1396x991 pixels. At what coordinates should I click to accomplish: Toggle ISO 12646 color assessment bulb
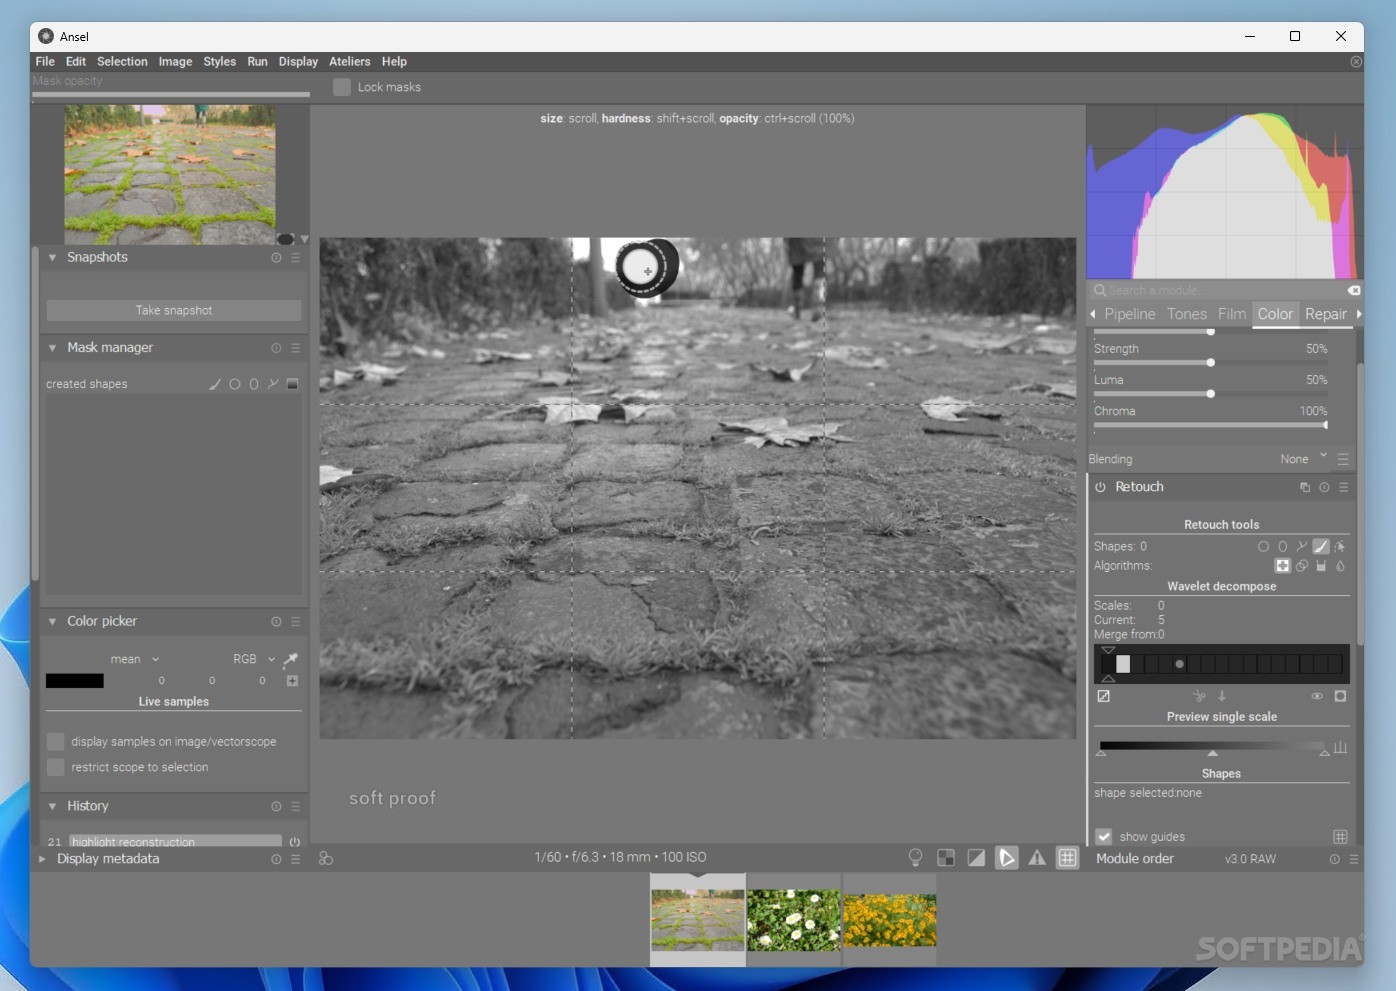pos(915,858)
